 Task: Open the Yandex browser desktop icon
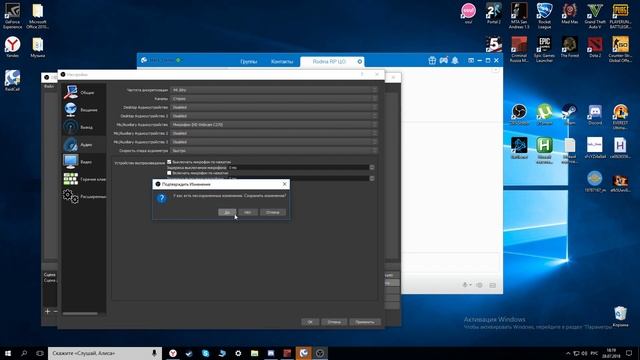tap(13, 47)
